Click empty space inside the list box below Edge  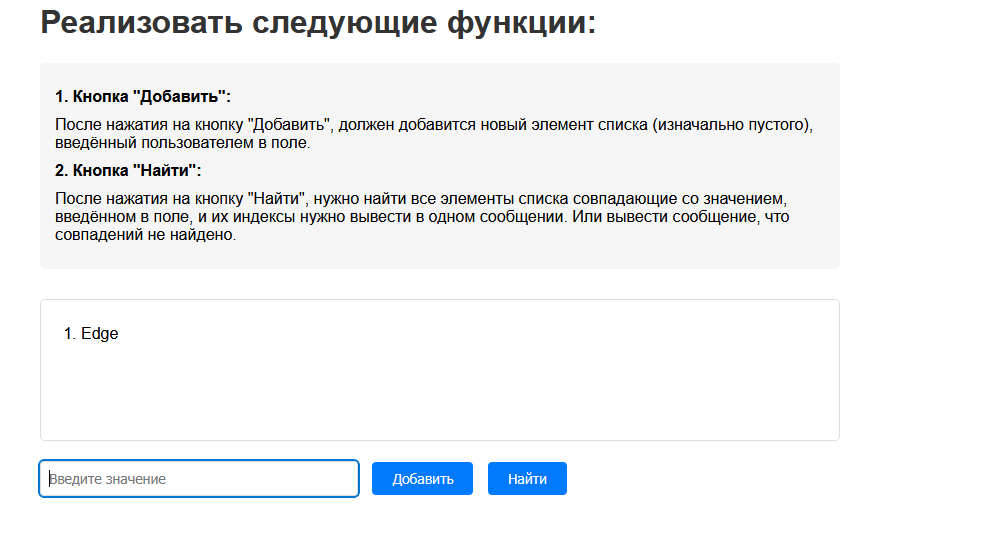click(x=440, y=395)
